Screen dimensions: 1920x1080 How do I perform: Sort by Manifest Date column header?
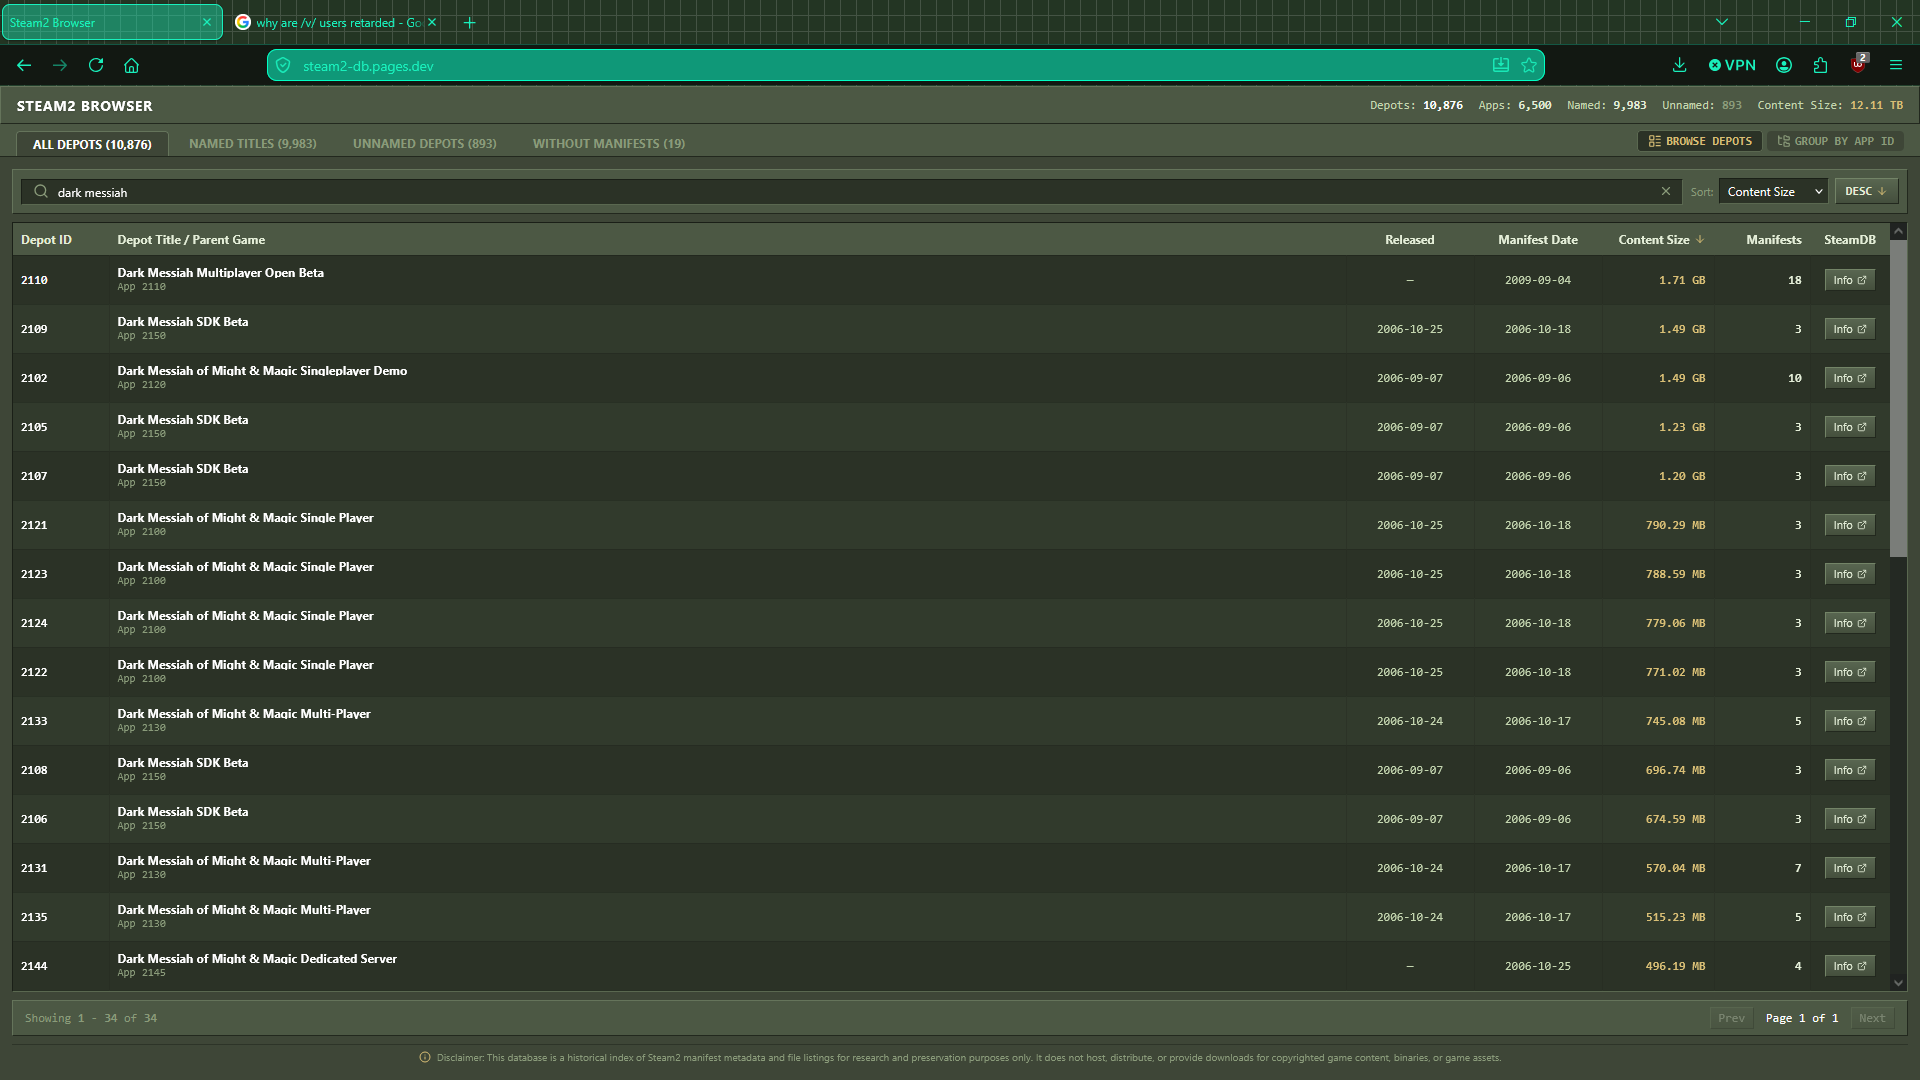tap(1538, 240)
